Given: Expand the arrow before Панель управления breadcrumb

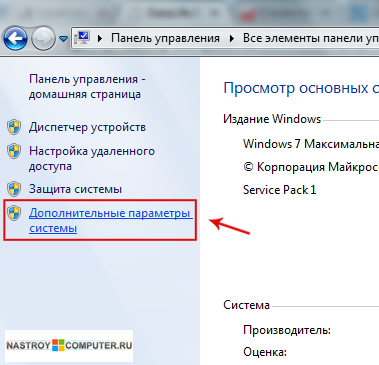Looking at the screenshot, I should pyautogui.click(x=100, y=38).
